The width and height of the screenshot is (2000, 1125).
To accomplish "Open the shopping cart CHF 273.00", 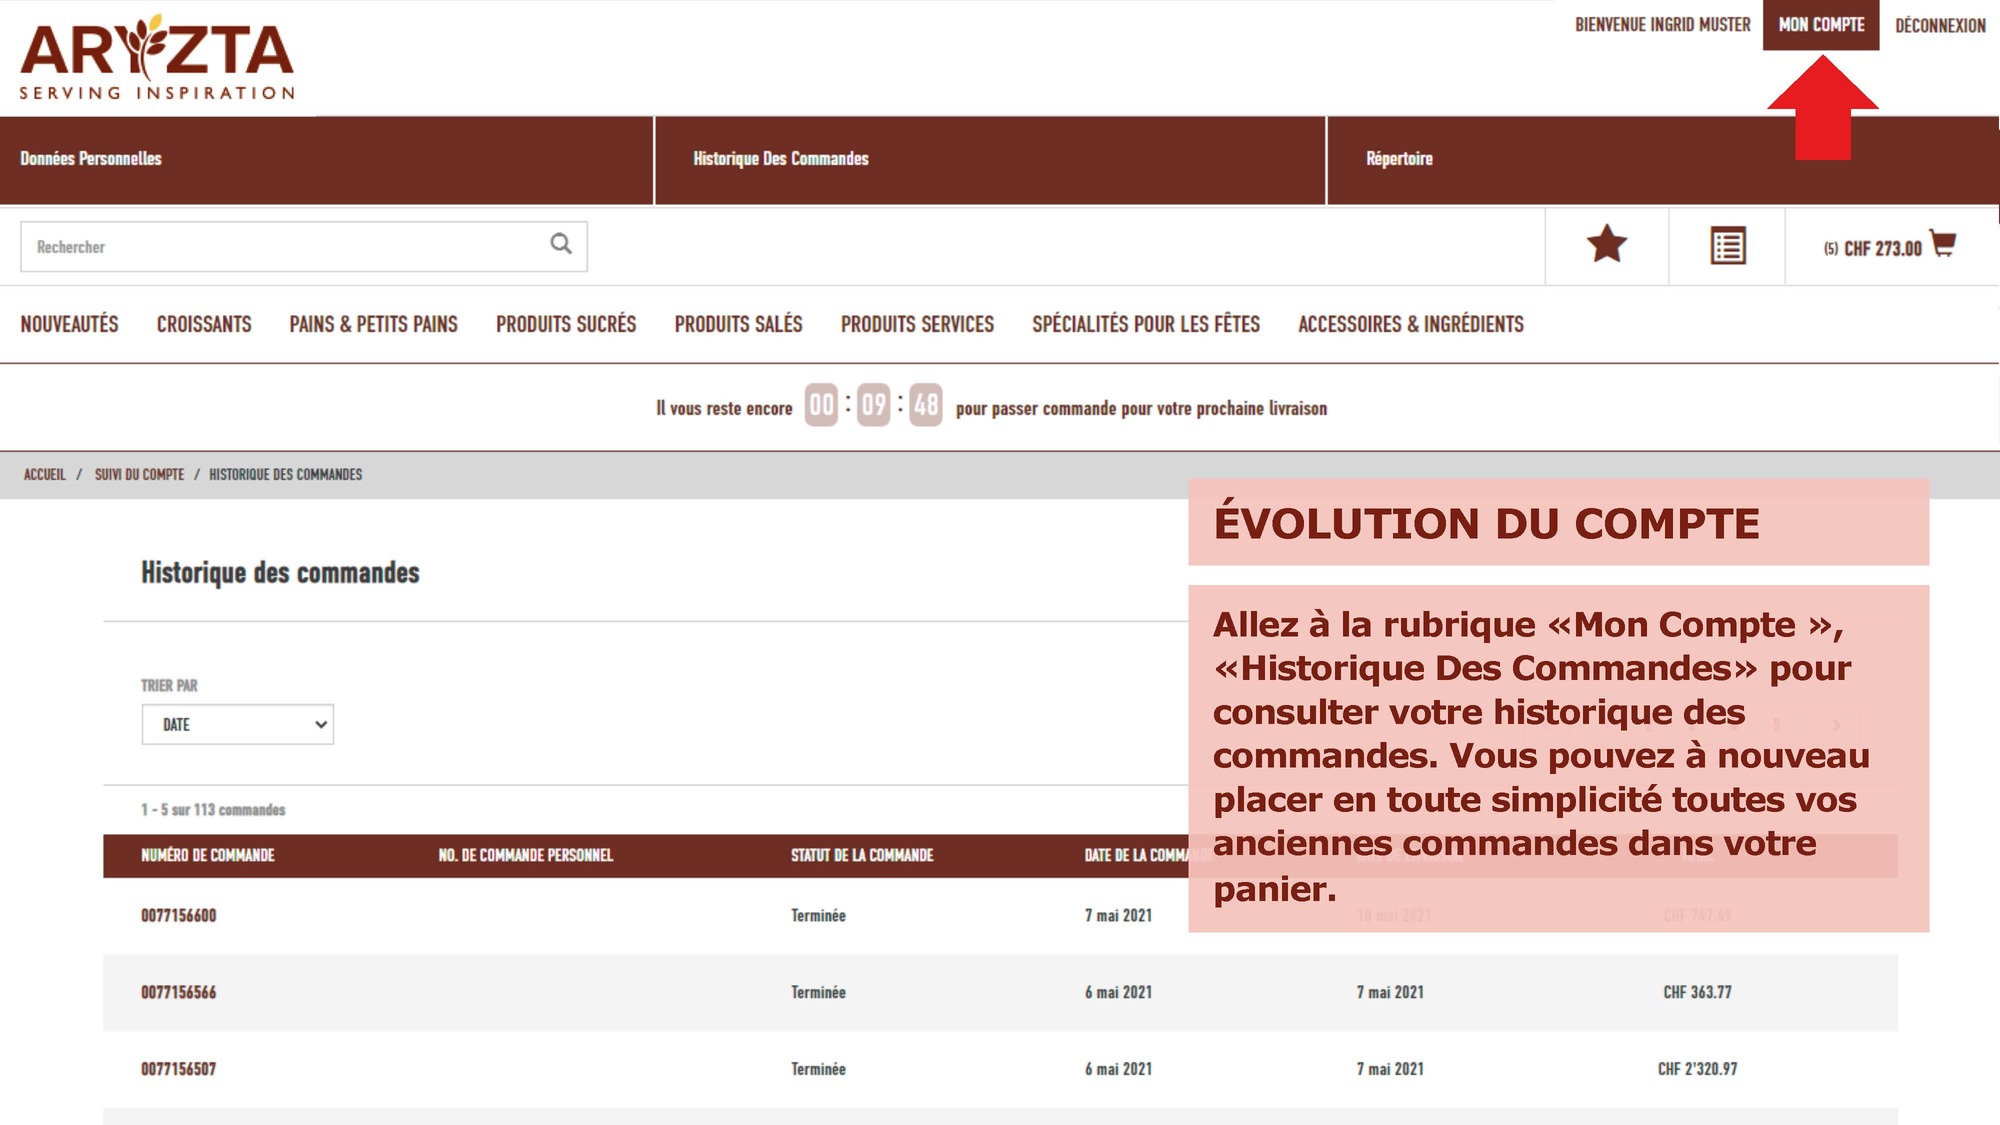I will point(1888,246).
